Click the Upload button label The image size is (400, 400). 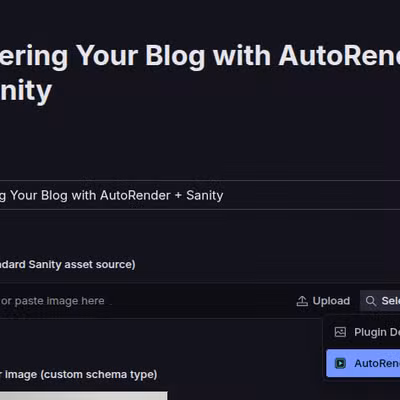point(331,301)
